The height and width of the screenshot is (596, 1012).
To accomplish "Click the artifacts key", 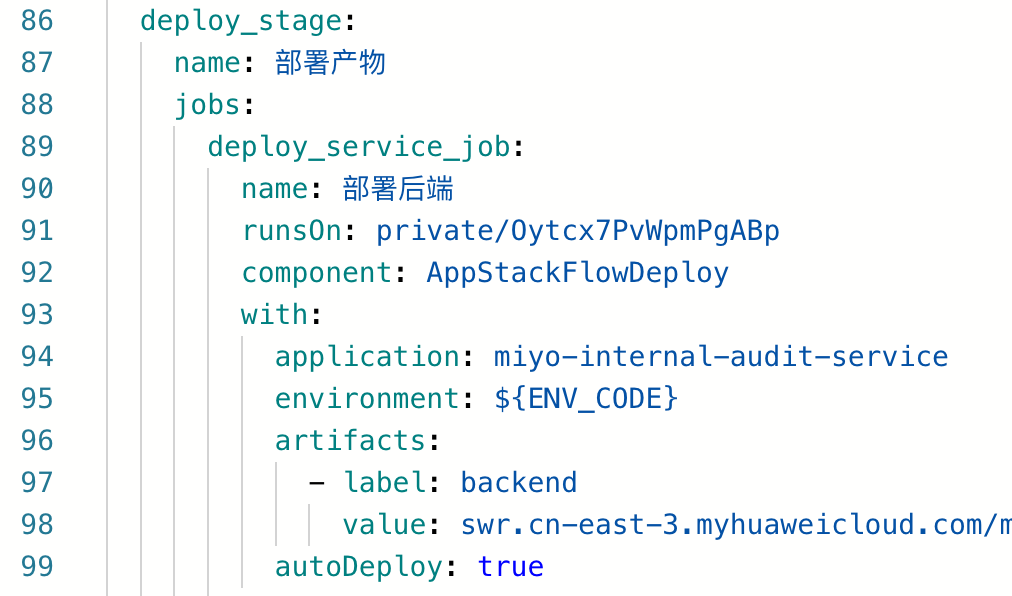I will pyautogui.click(x=350, y=441).
